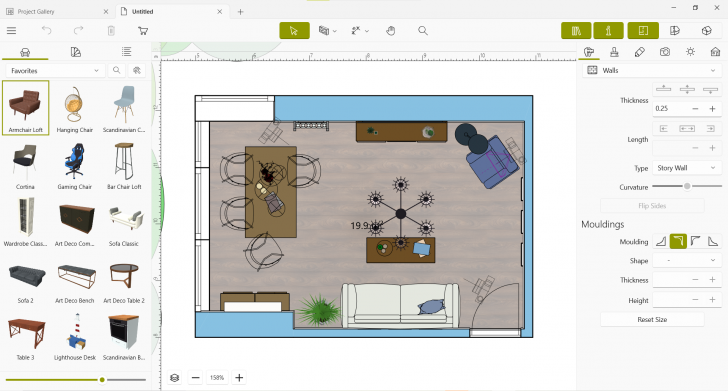
Task: Close the Untitled tab
Action: tap(220, 12)
